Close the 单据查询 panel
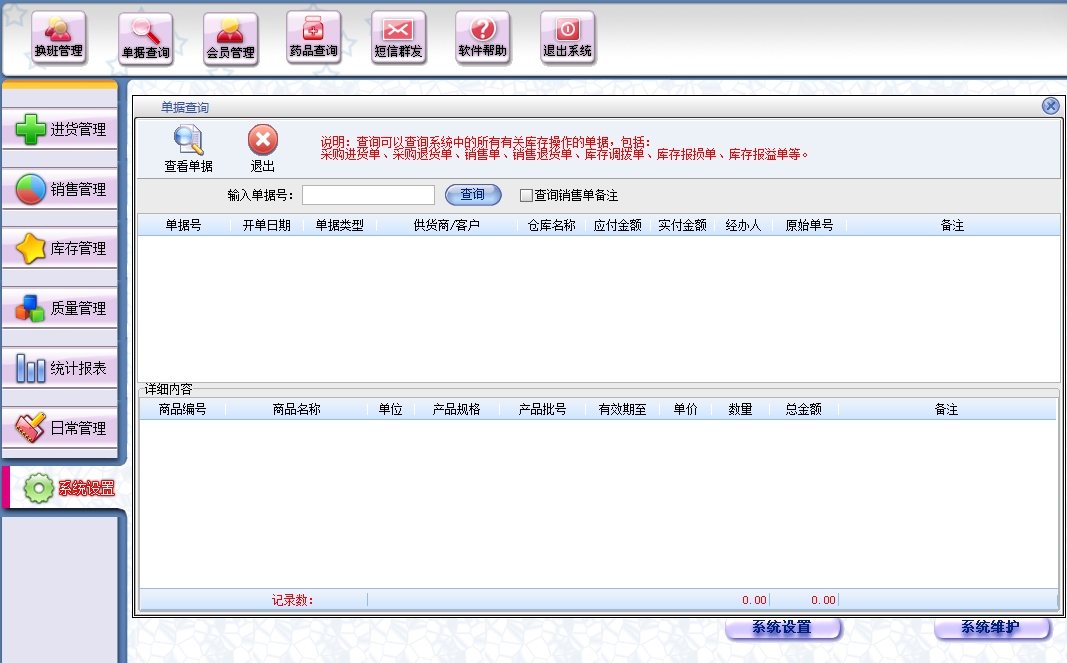Image resolution: width=1067 pixels, height=663 pixels. pyautogui.click(x=1050, y=106)
